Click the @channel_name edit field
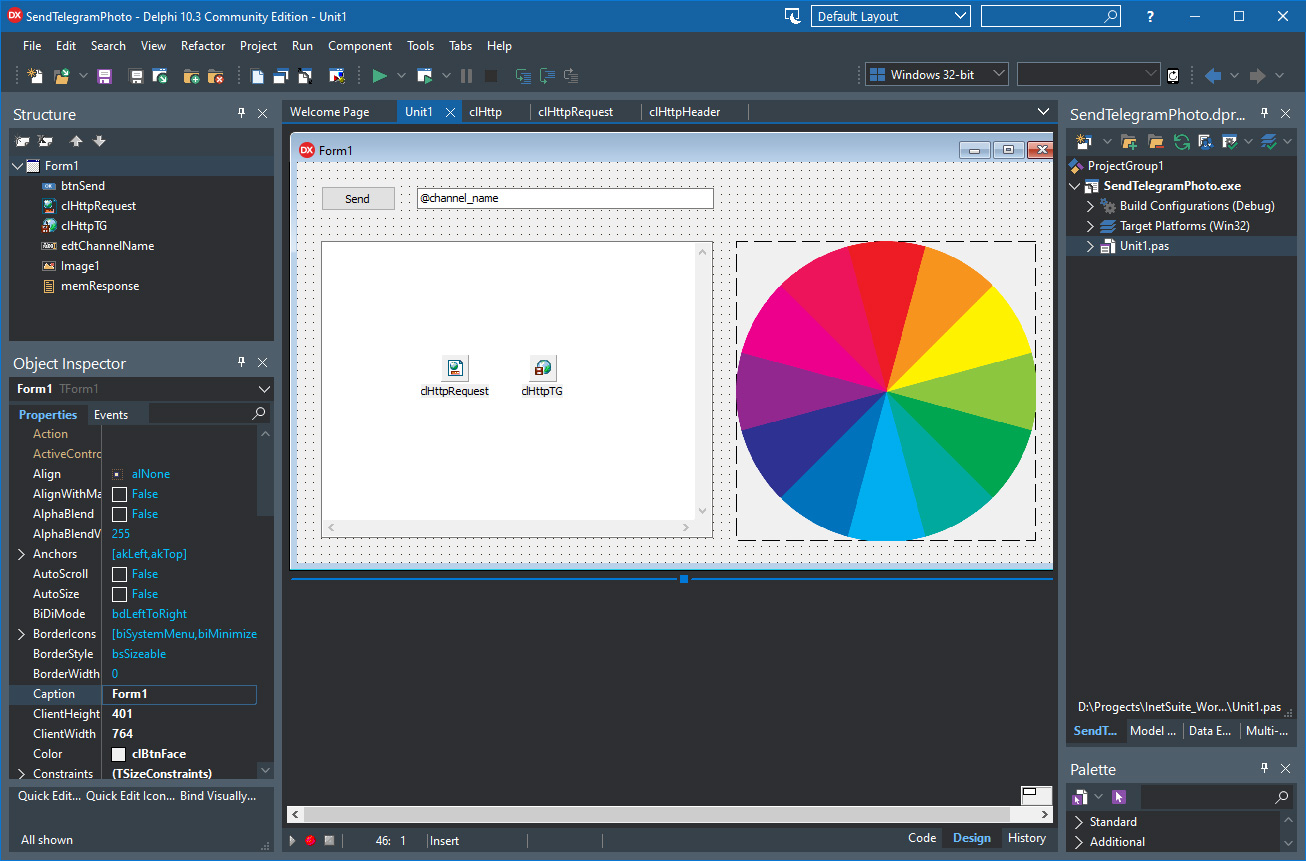This screenshot has height=861, width=1306. 565,199
